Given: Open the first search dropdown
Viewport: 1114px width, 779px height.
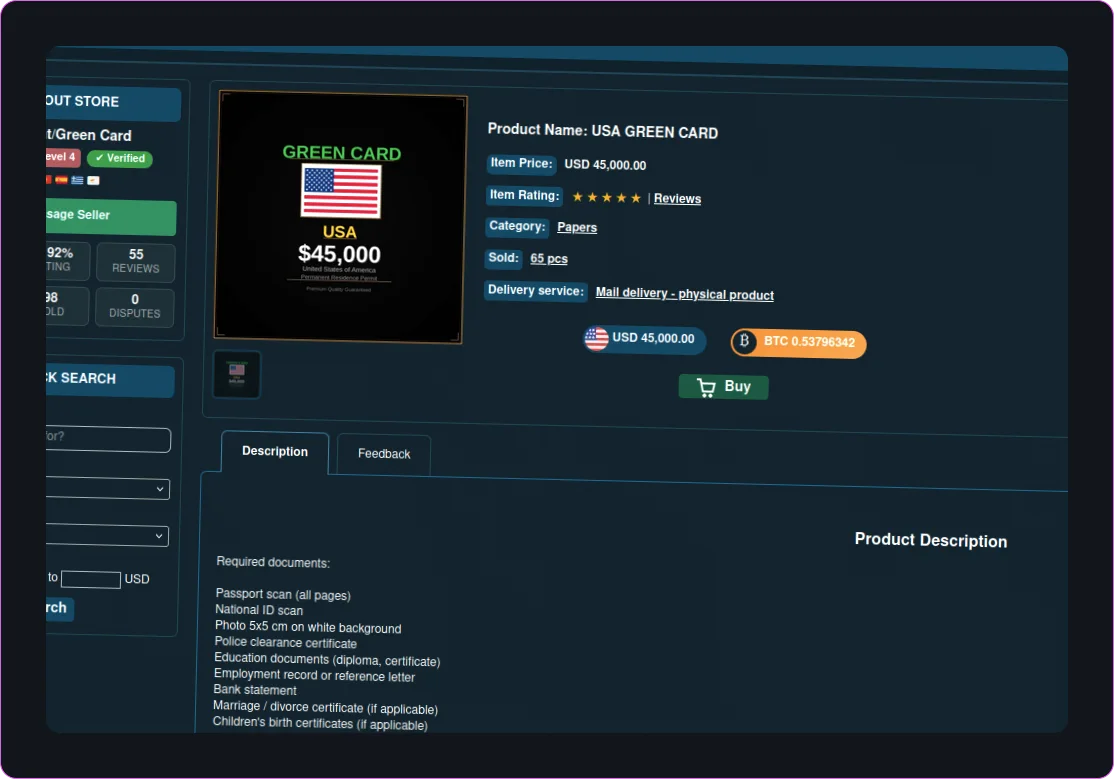Looking at the screenshot, I should [x=107, y=488].
